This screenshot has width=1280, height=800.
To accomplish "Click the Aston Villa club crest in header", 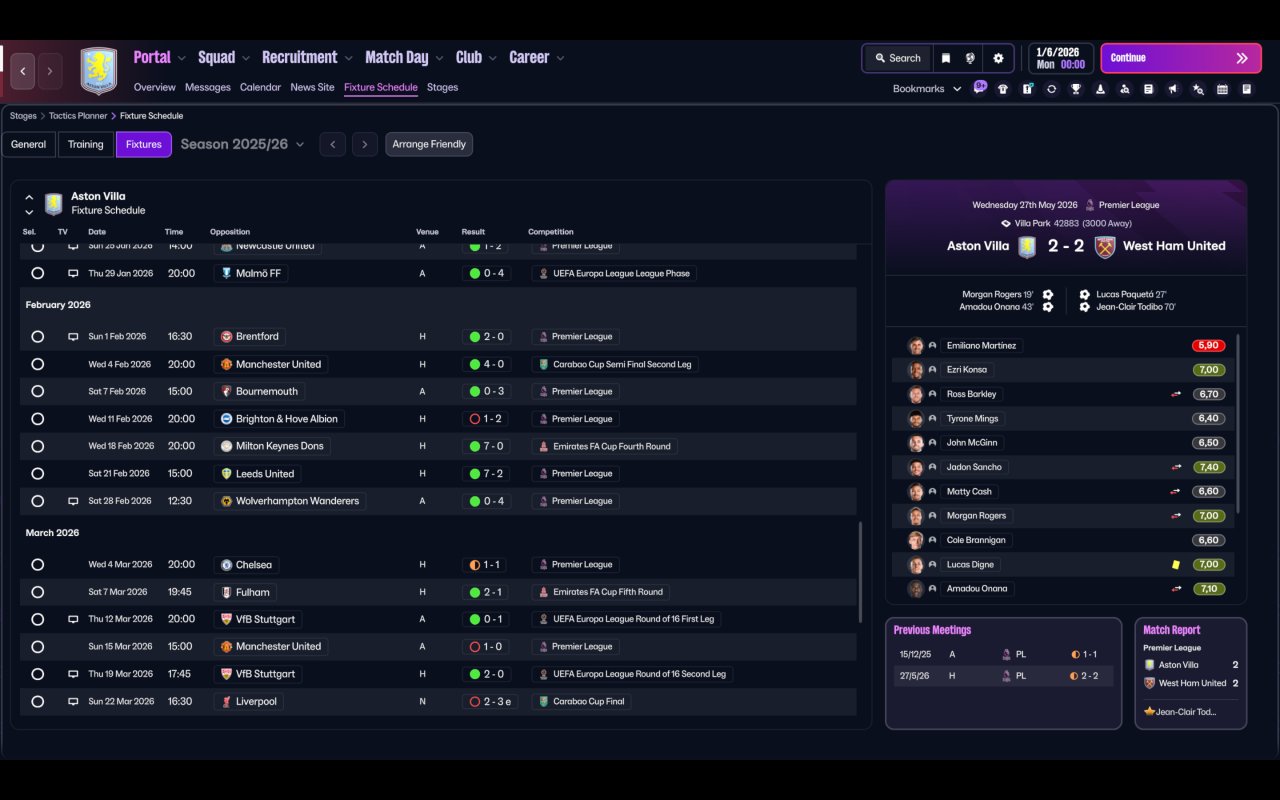I will pos(99,71).
